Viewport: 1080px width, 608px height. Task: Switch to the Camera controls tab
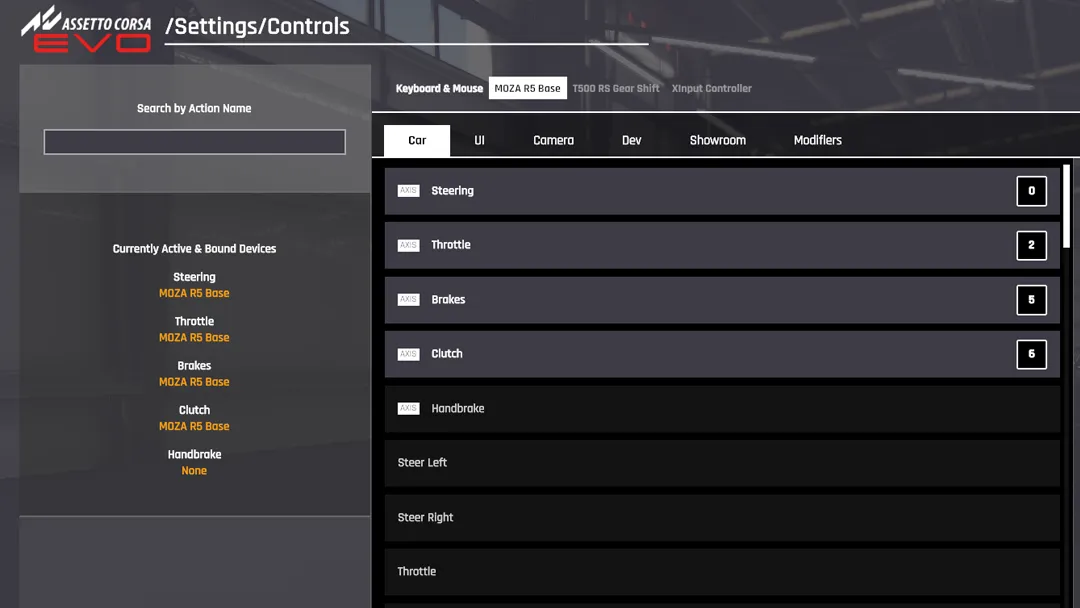[x=553, y=140]
